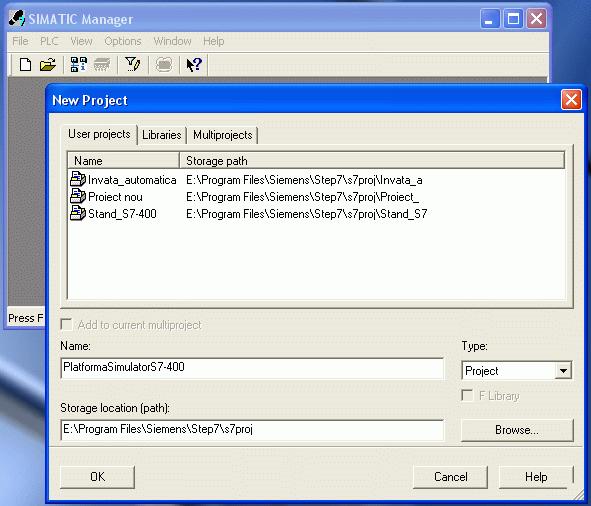Open the PLC menu
Image resolution: width=591 pixels, height=506 pixels.
pos(49,41)
